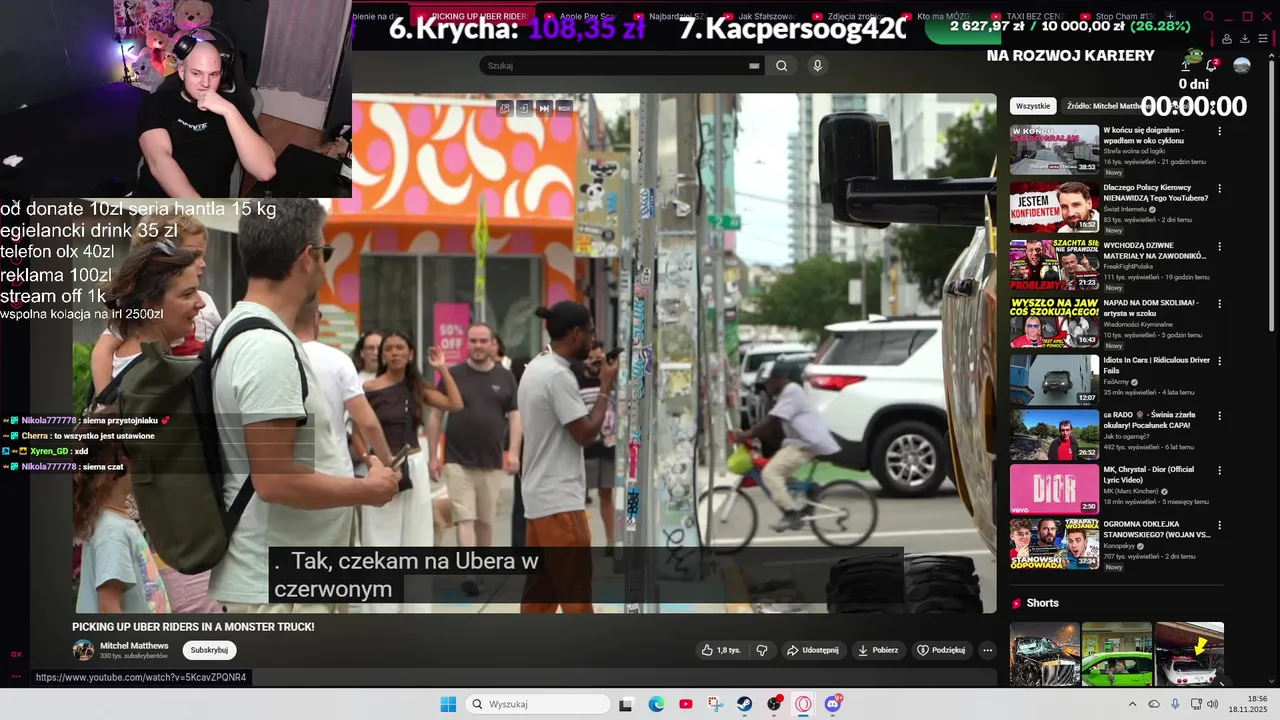Open more actions menu beside Podziękuj

(987, 650)
